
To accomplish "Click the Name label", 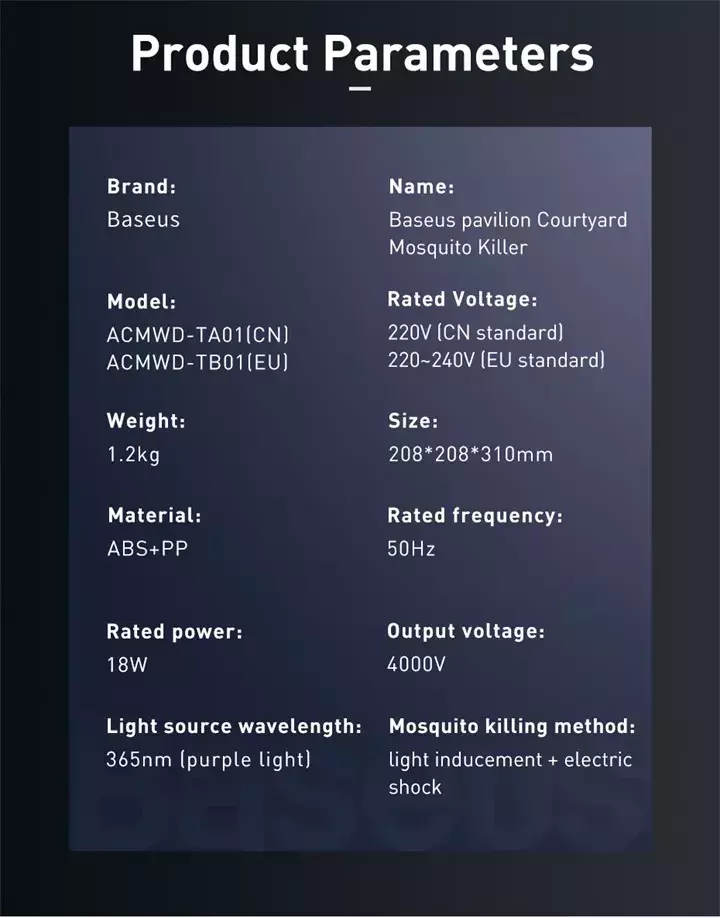I will click(x=421, y=187).
